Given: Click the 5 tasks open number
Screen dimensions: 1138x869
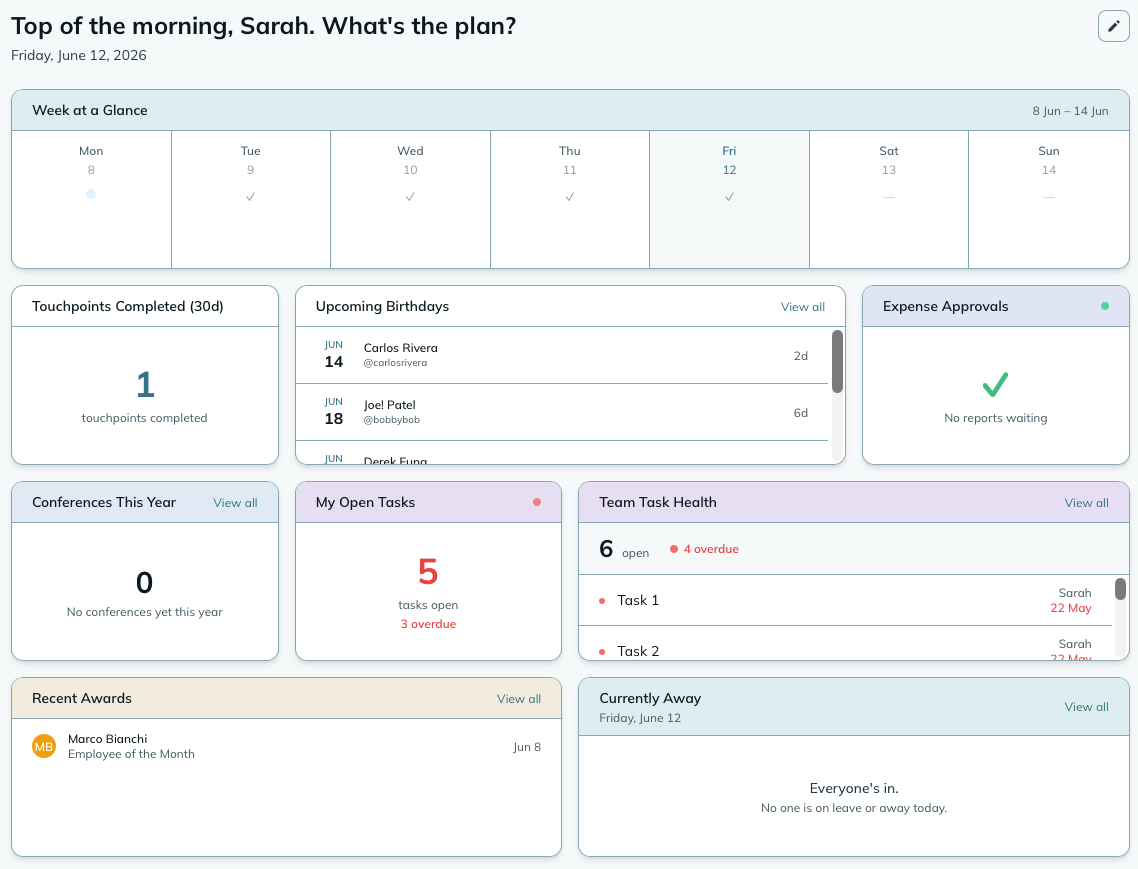Looking at the screenshot, I should point(428,572).
